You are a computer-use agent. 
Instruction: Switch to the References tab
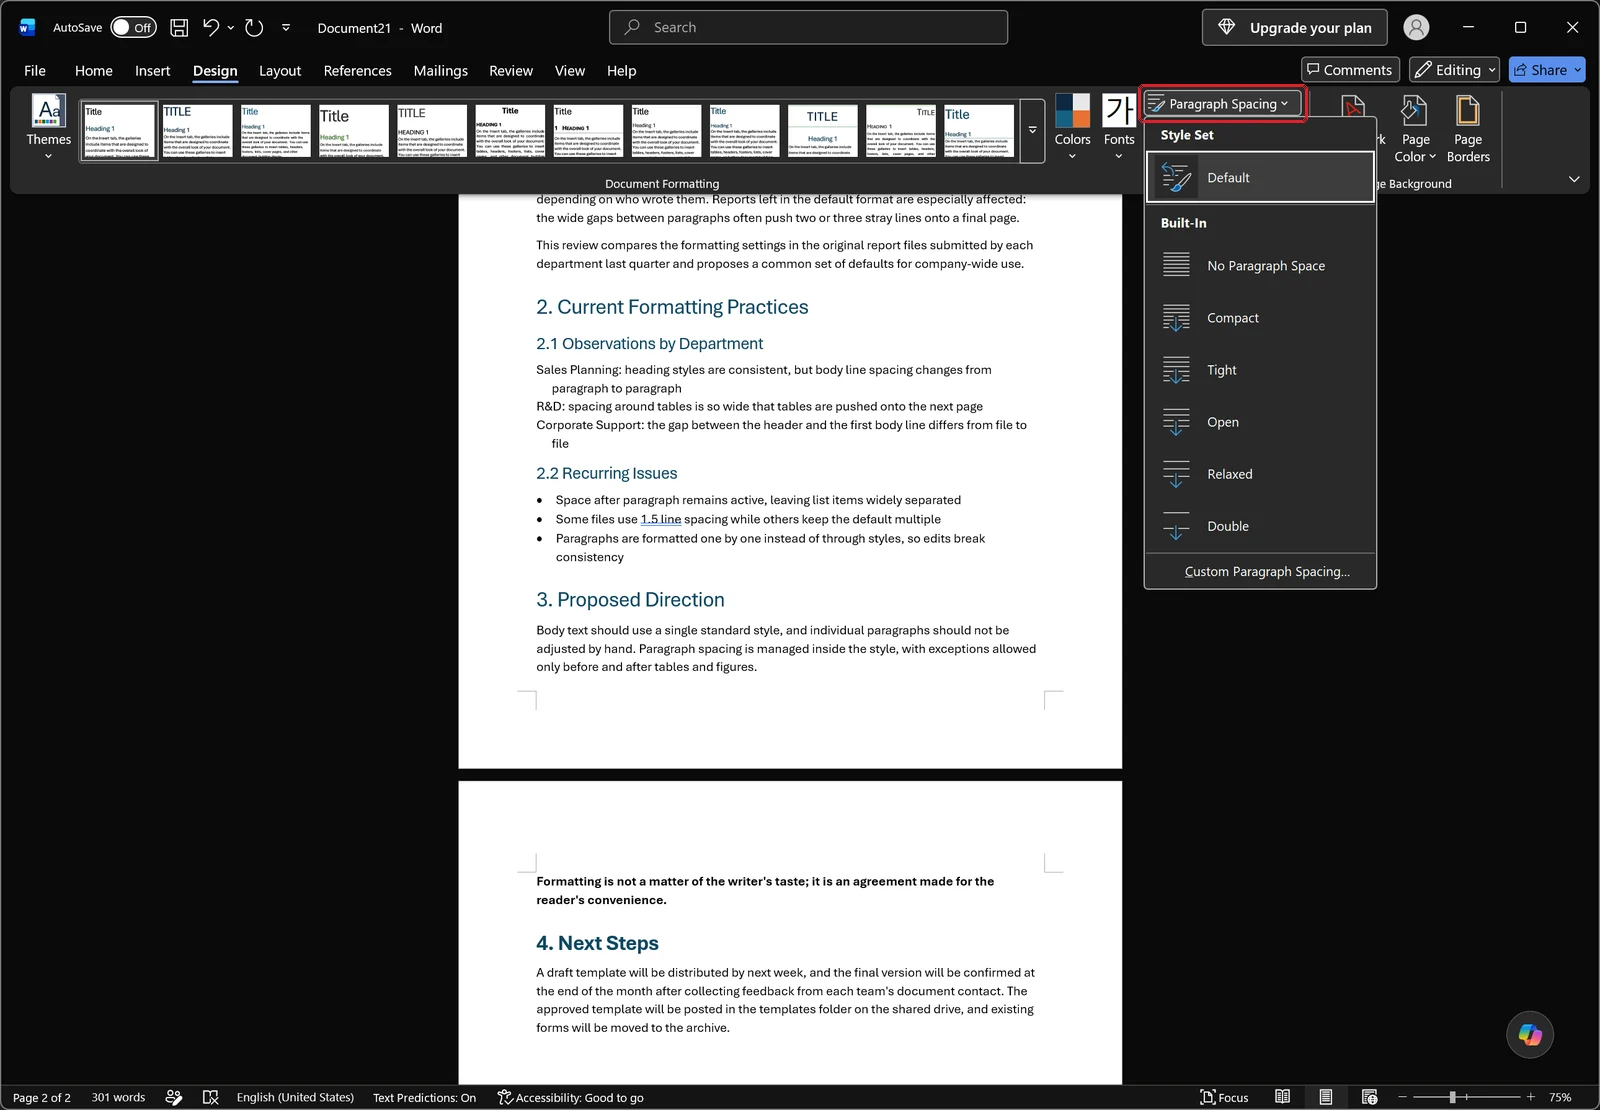click(357, 71)
